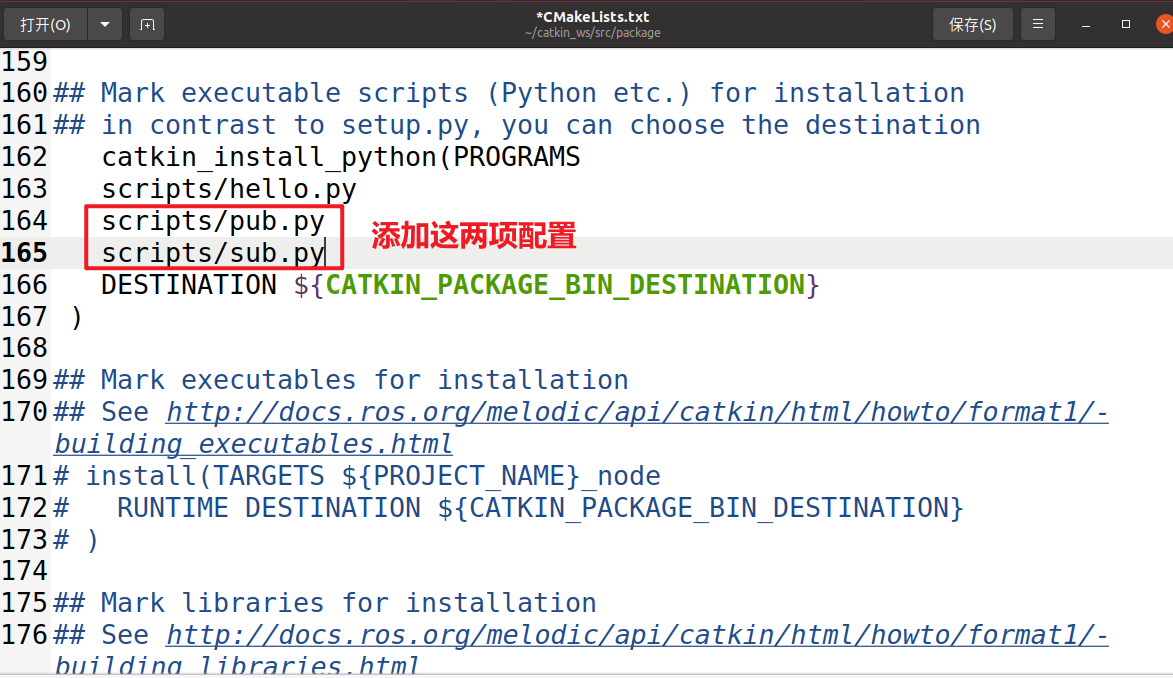The image size is (1173, 678).
Task: Click empty line 174 in editor
Action: pos(400,571)
